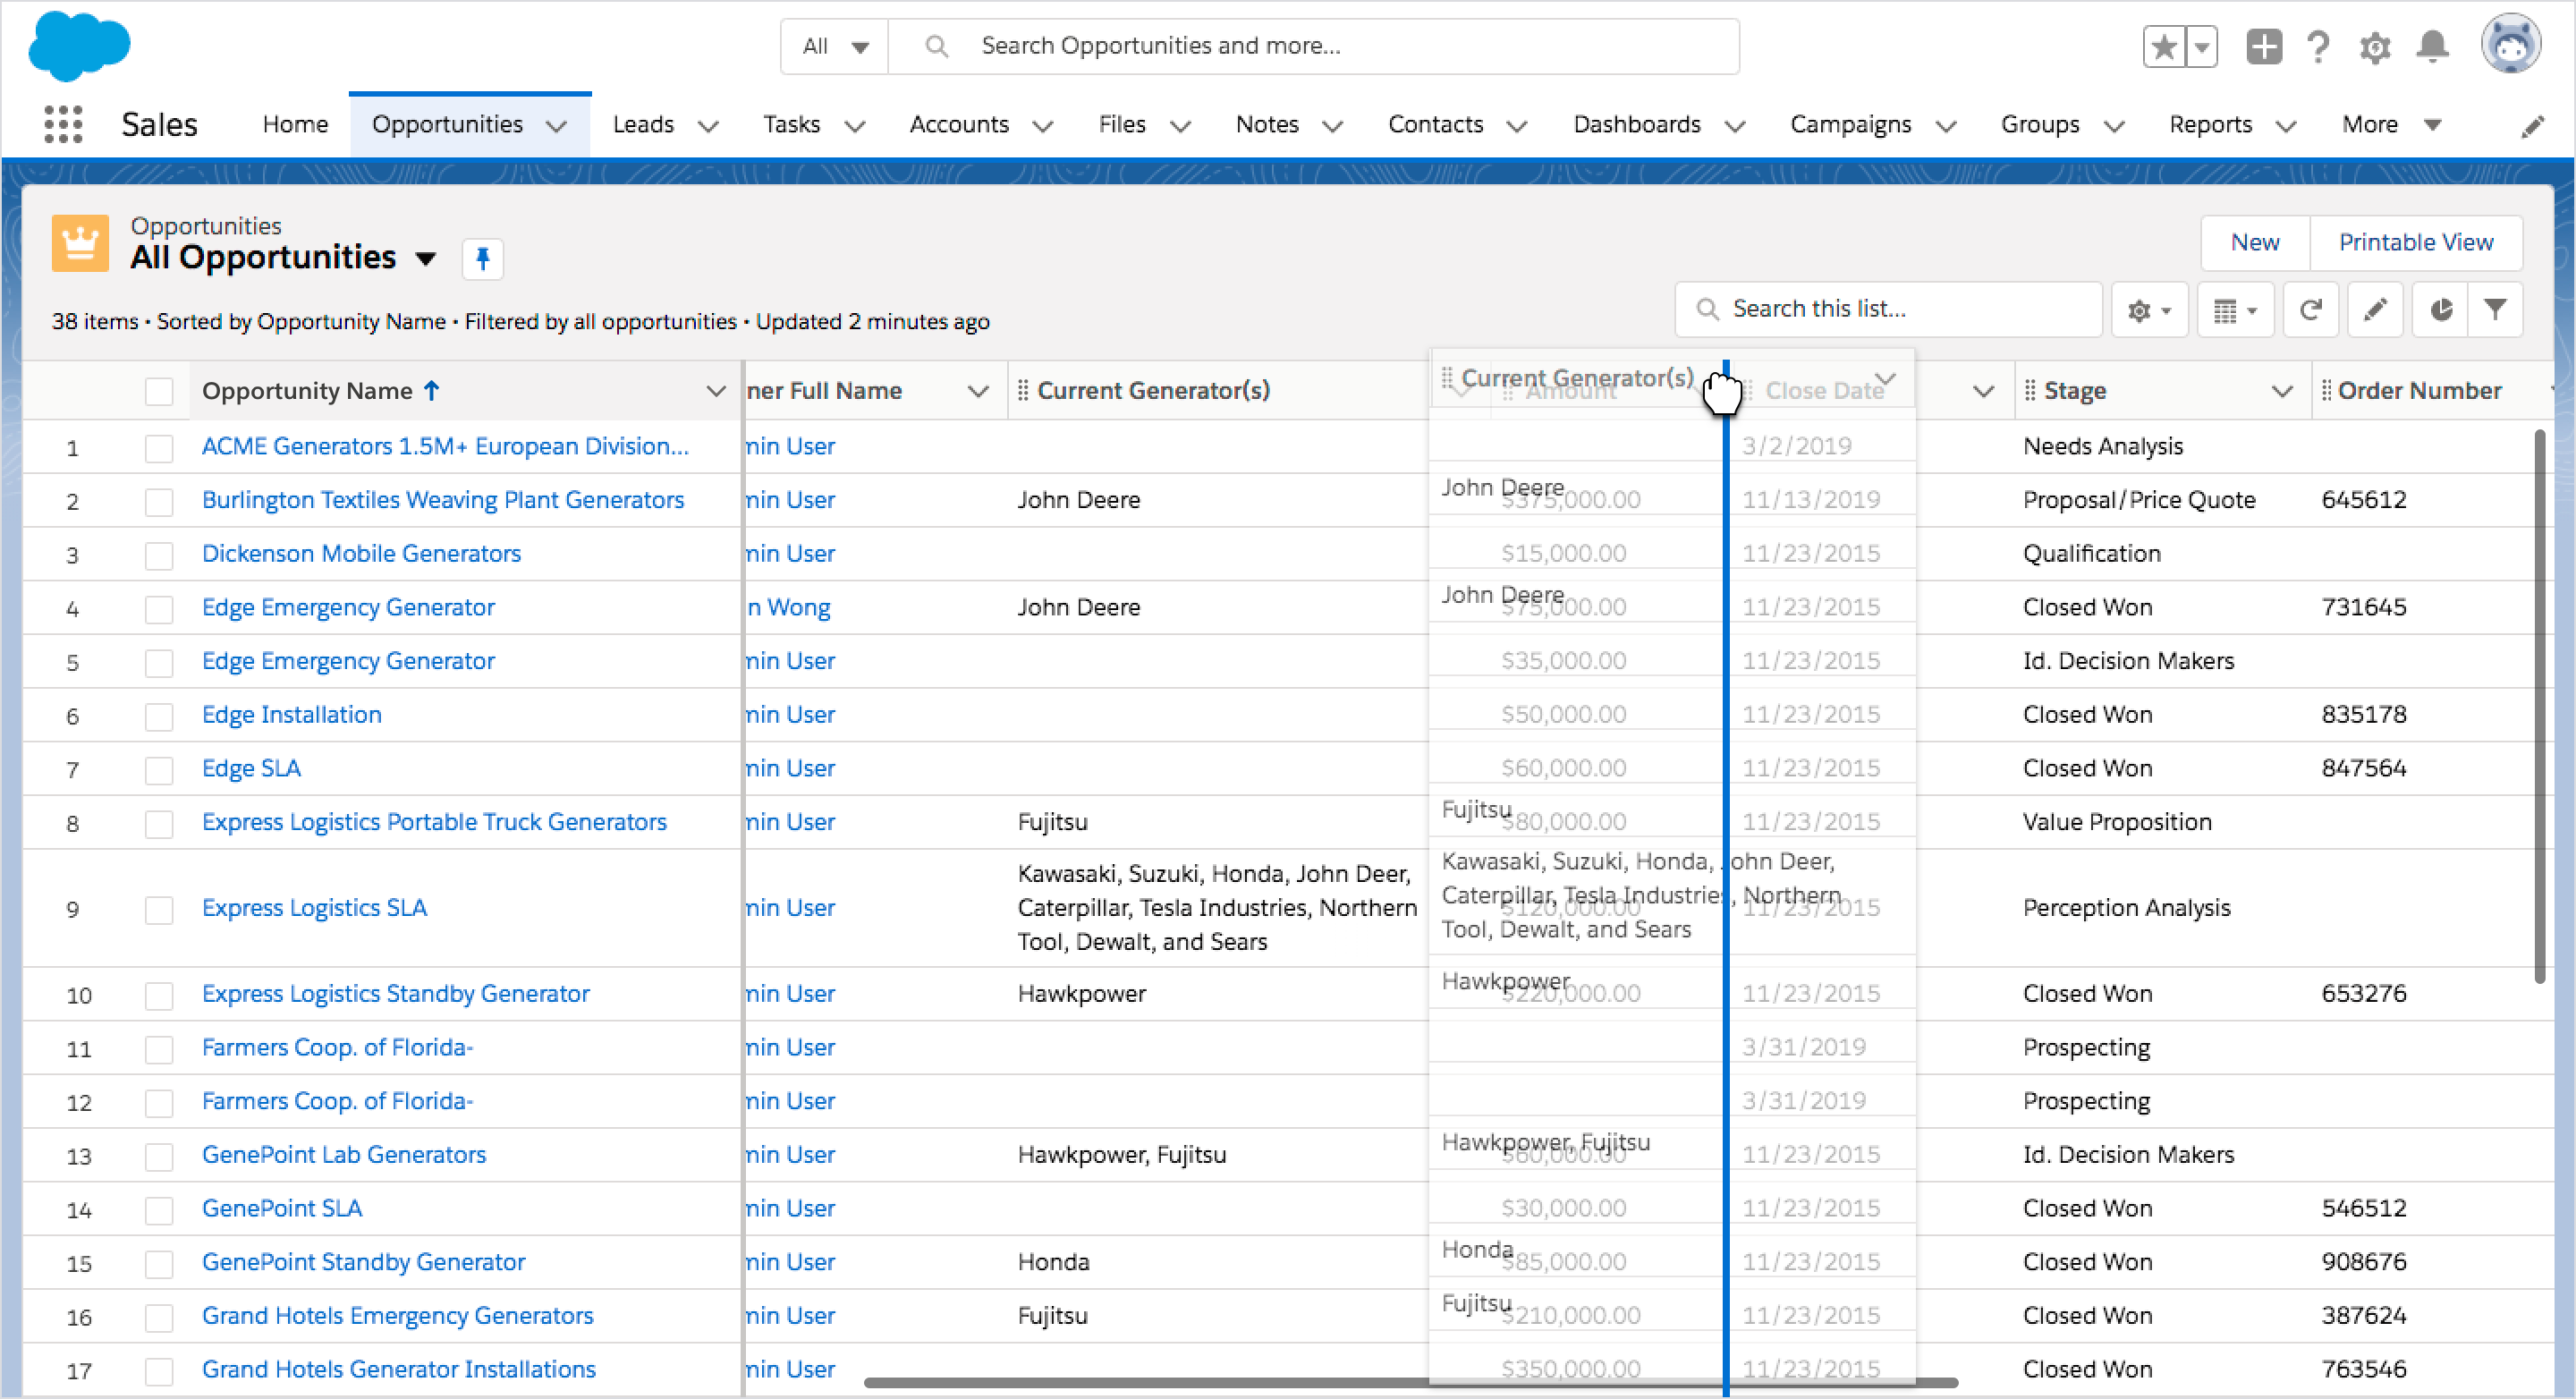Screen dimensions: 2576x1399
Task: Open the charts pie icon
Action: [x=2440, y=310]
